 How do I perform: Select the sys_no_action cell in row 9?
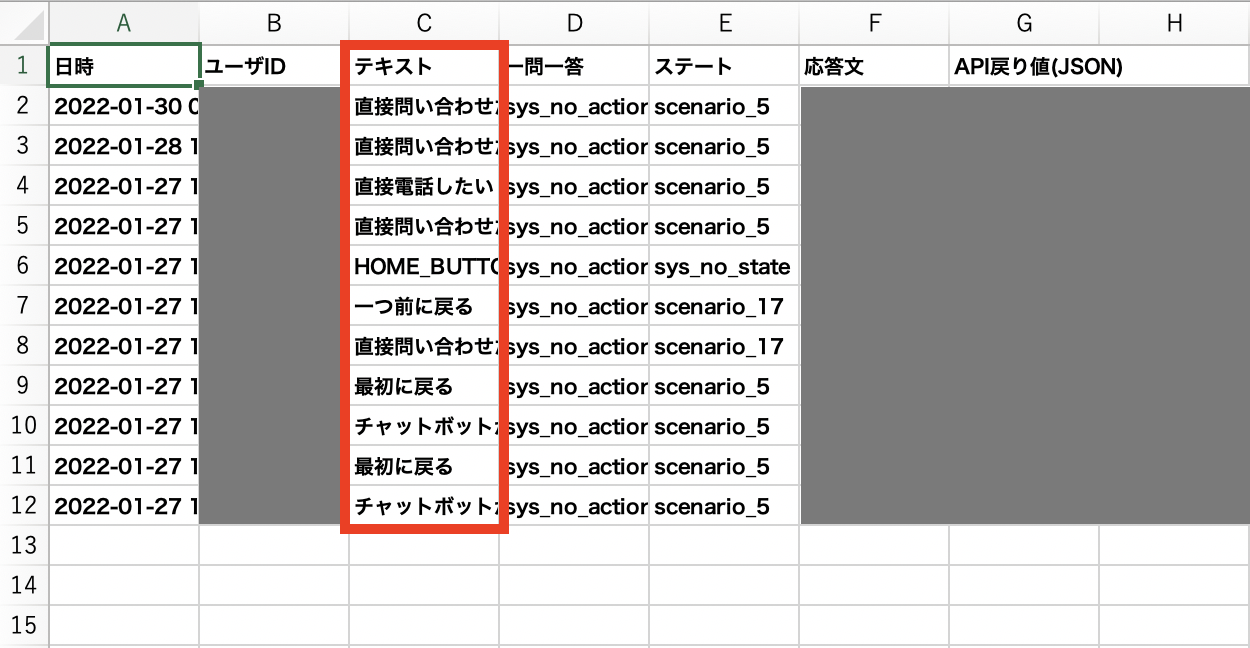click(574, 386)
